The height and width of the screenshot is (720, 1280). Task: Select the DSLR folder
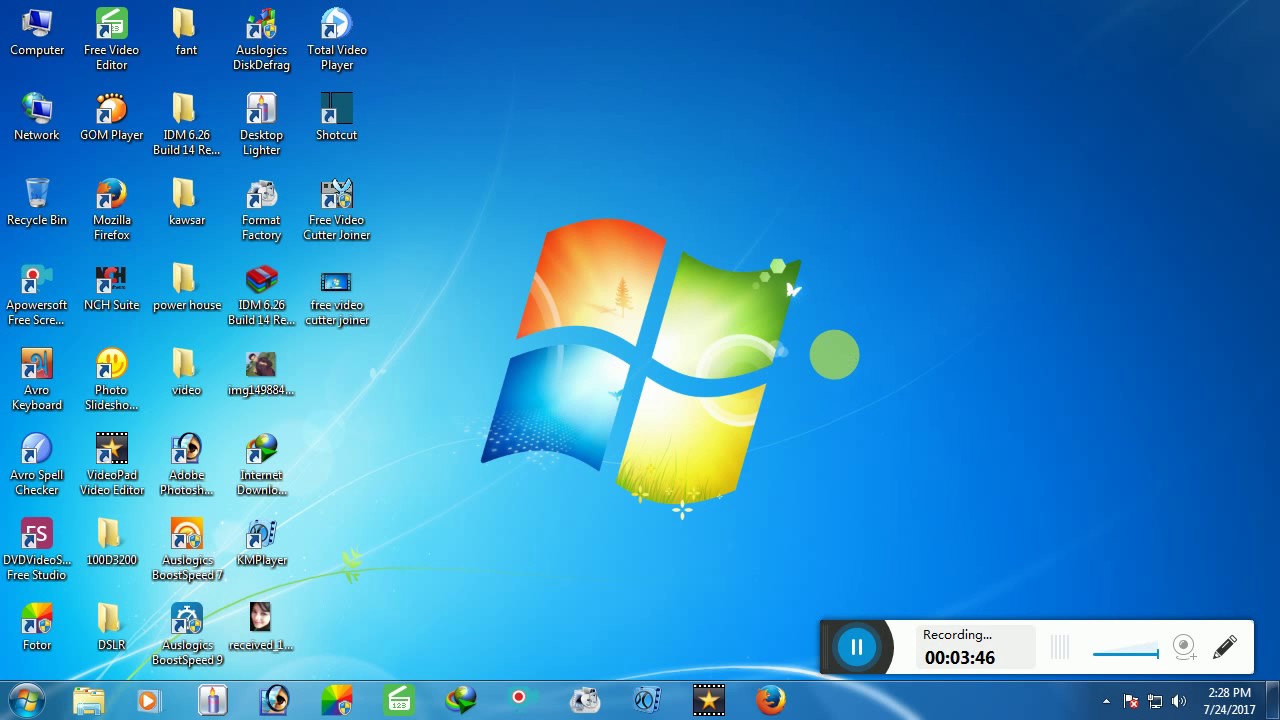[111, 628]
